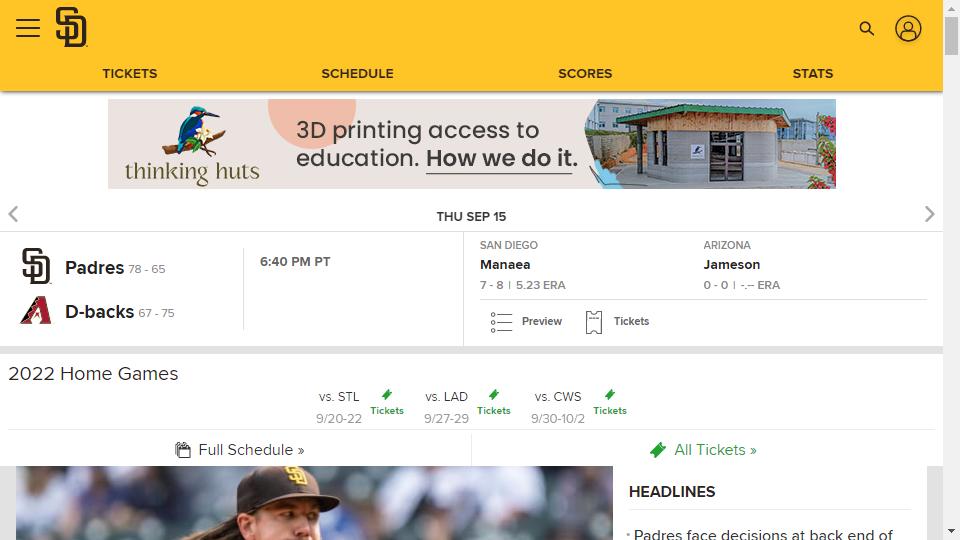Open the site search magnifier
Image resolution: width=960 pixels, height=540 pixels.
(867, 29)
